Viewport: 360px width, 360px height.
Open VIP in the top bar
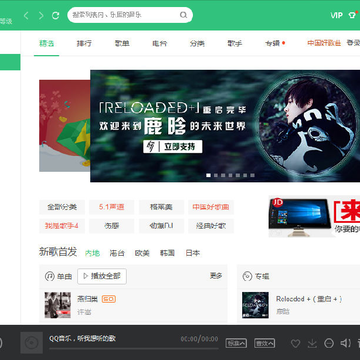click(336, 15)
